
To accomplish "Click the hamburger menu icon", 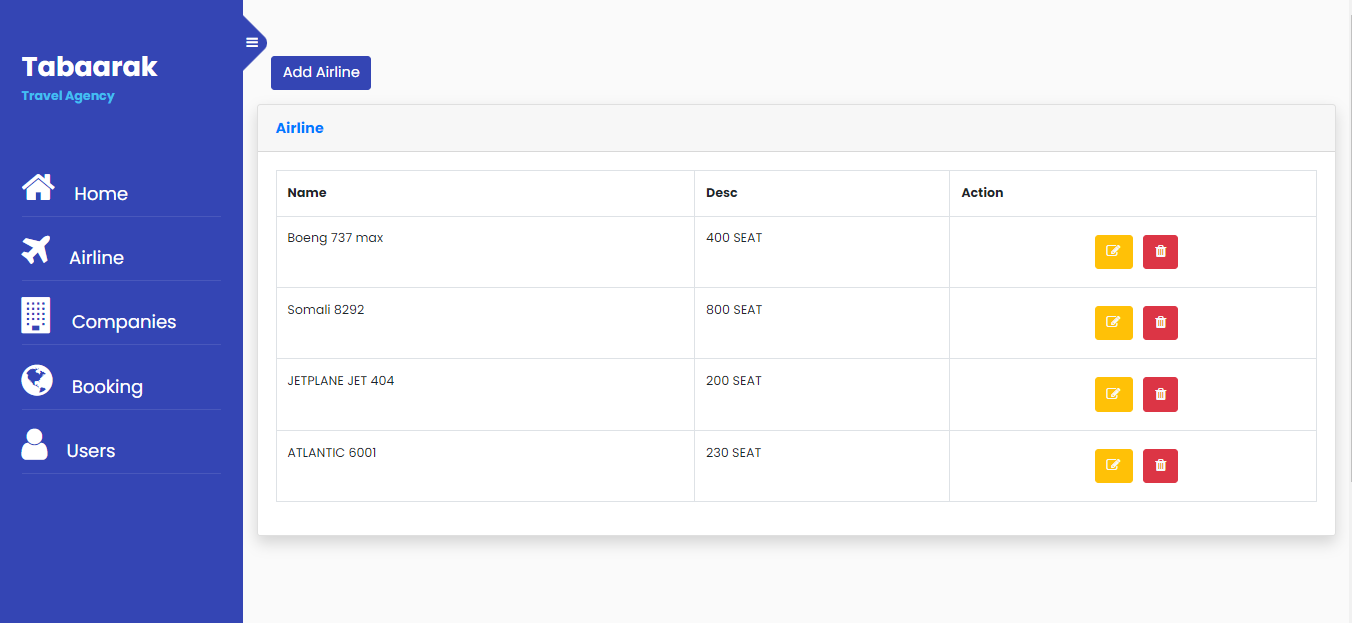I will [250, 42].
